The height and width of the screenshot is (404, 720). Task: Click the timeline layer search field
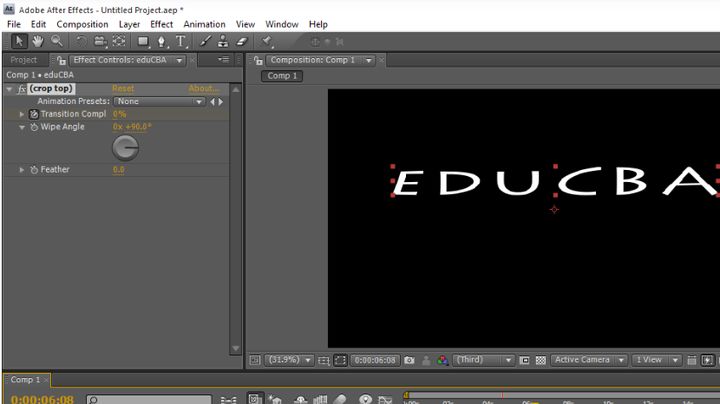(149, 400)
